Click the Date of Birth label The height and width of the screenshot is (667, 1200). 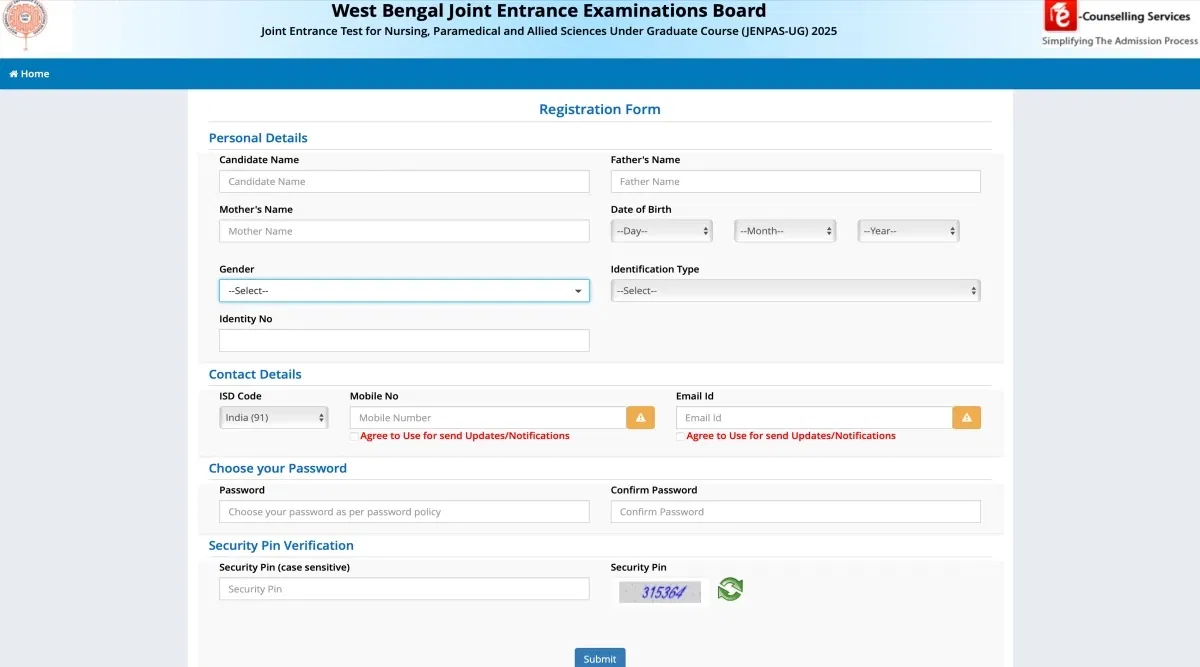[x=641, y=209]
